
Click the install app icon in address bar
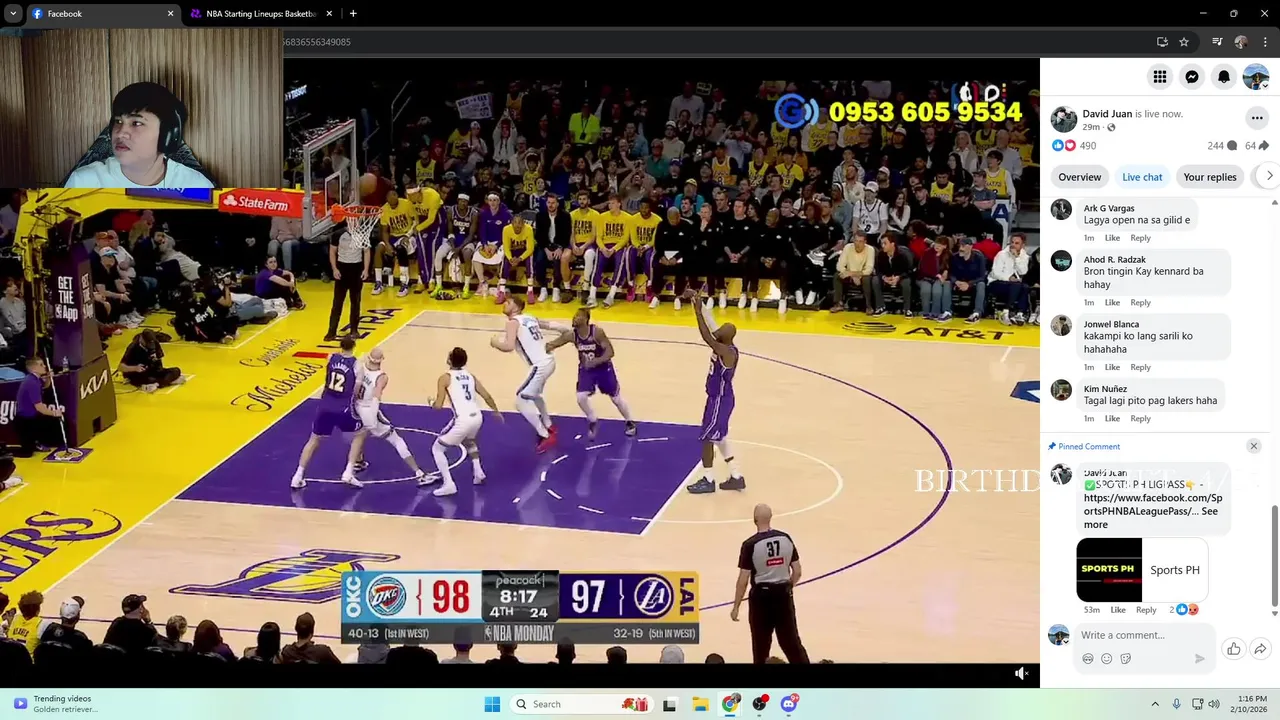(1162, 42)
